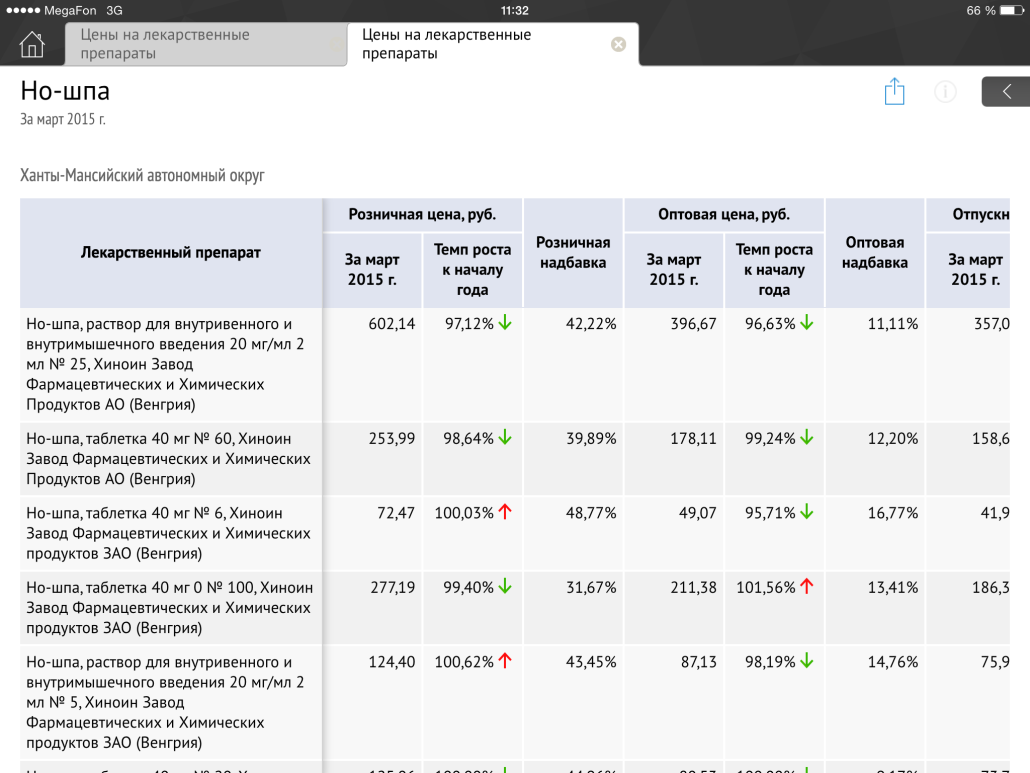Screen dimensions: 1030x773
Task: Go to the home screen icon
Action: (32, 45)
